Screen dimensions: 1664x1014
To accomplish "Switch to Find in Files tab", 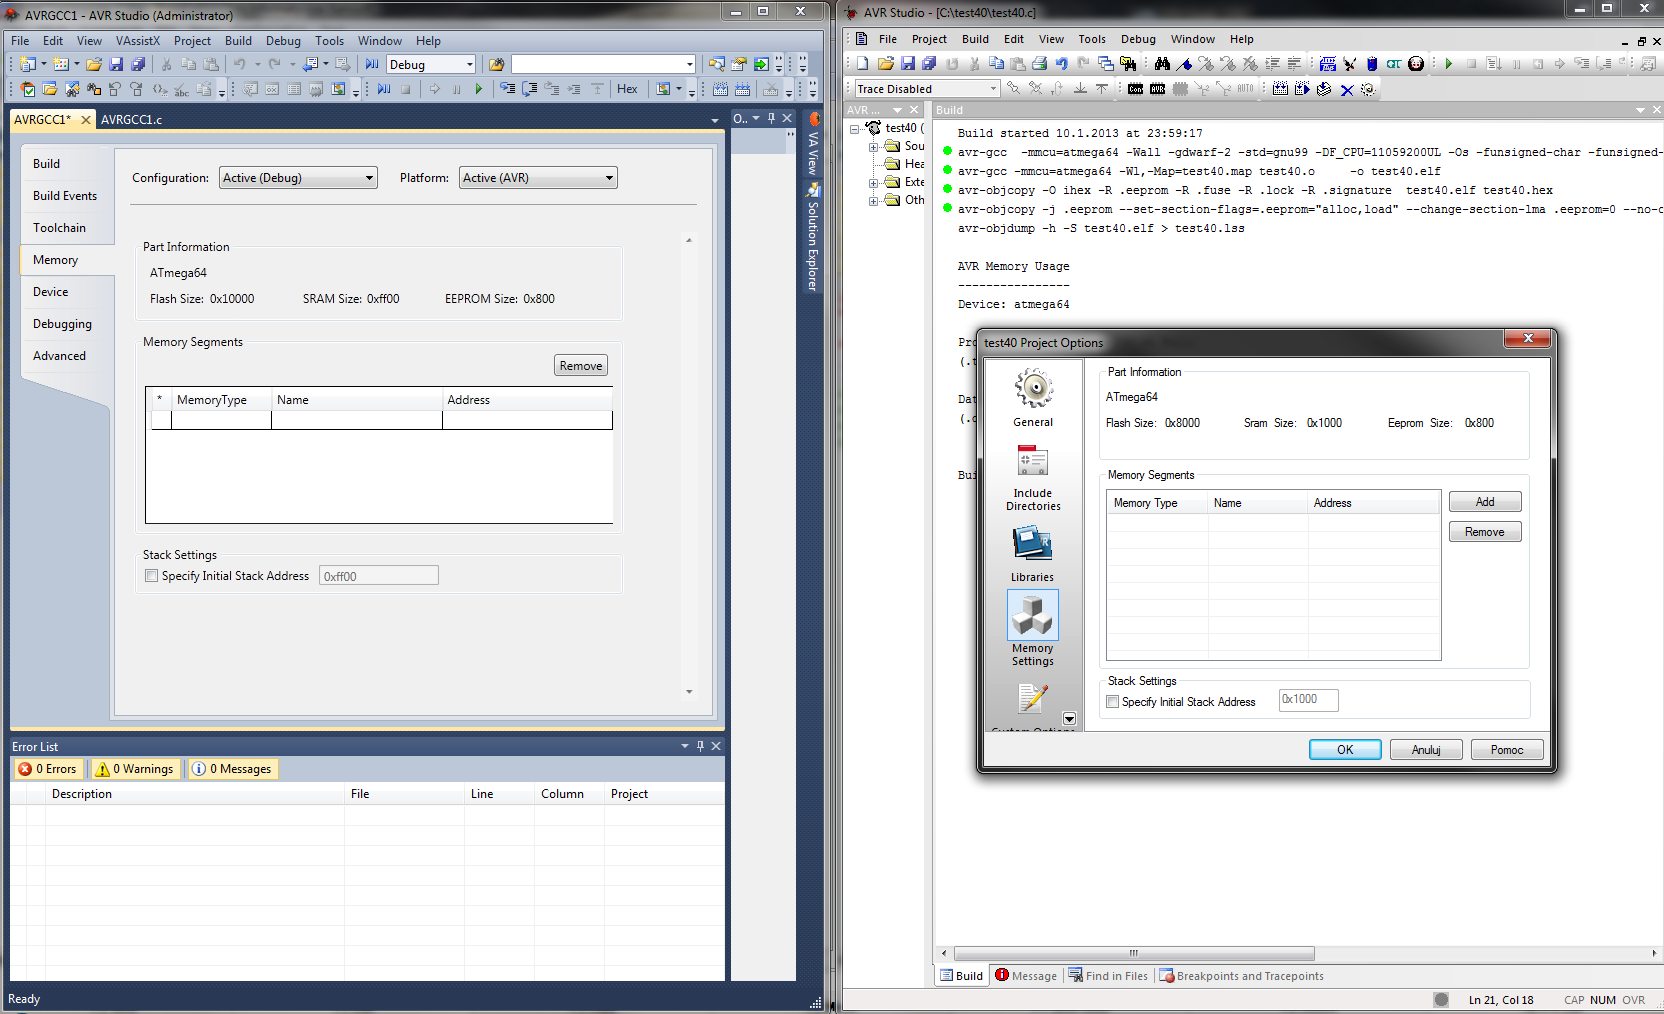I will [1107, 976].
